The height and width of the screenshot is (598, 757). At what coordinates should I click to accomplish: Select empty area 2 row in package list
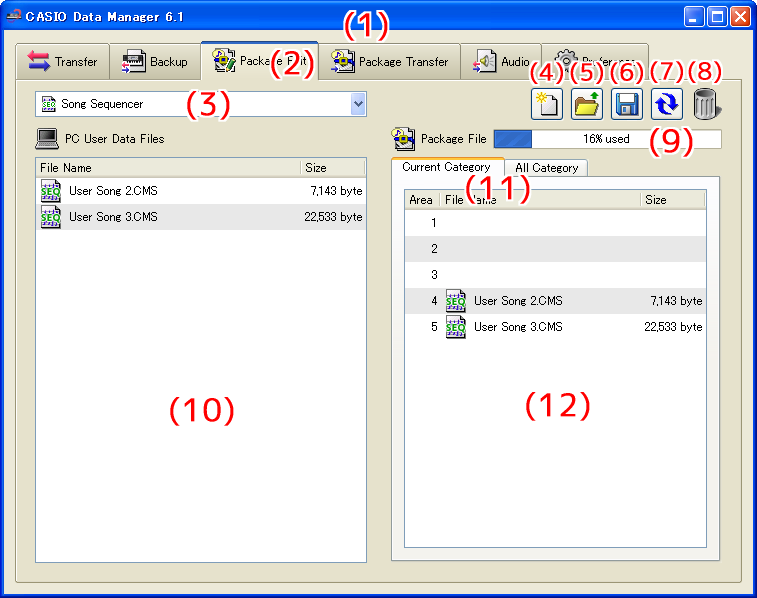555,249
